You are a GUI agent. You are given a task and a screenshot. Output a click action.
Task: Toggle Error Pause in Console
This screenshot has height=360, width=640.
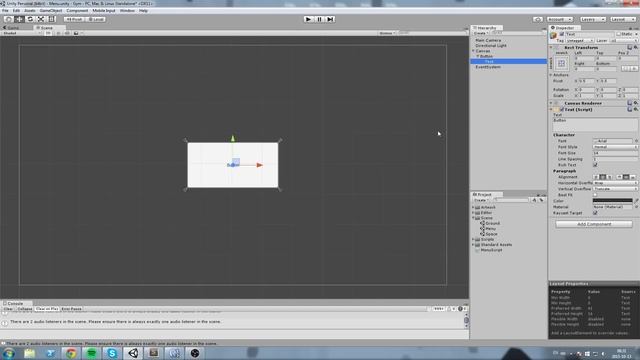pyautogui.click(x=71, y=309)
